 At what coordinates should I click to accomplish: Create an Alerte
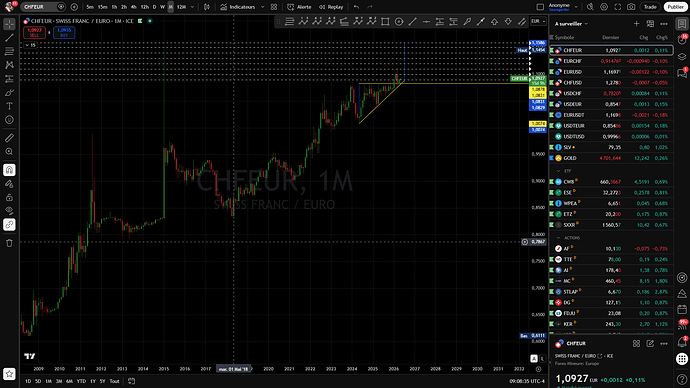coord(299,7)
